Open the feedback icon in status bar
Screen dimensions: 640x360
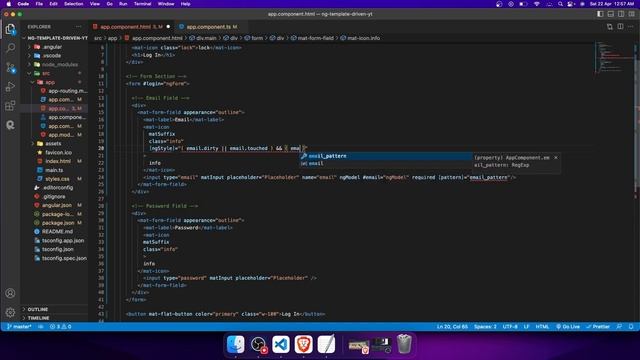click(x=620, y=327)
